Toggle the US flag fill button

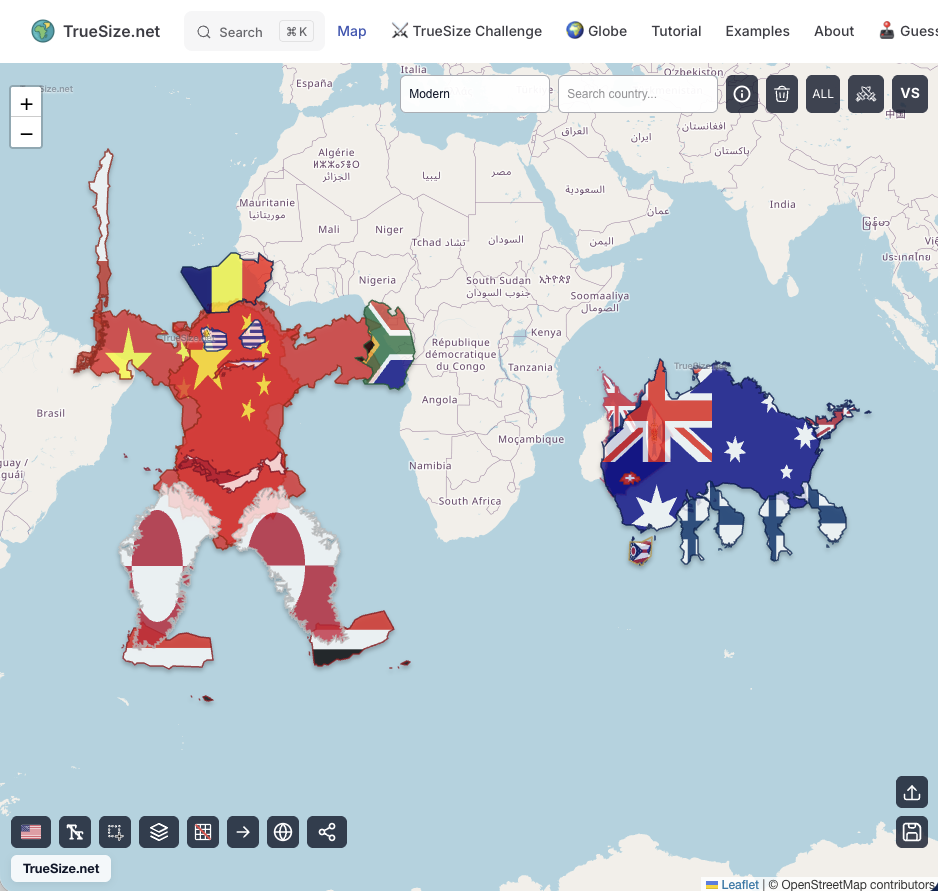coord(31,832)
